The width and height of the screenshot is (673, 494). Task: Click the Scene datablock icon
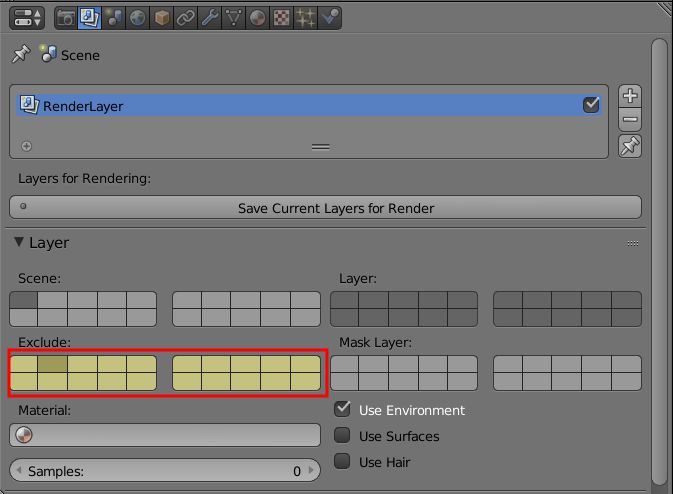48,54
